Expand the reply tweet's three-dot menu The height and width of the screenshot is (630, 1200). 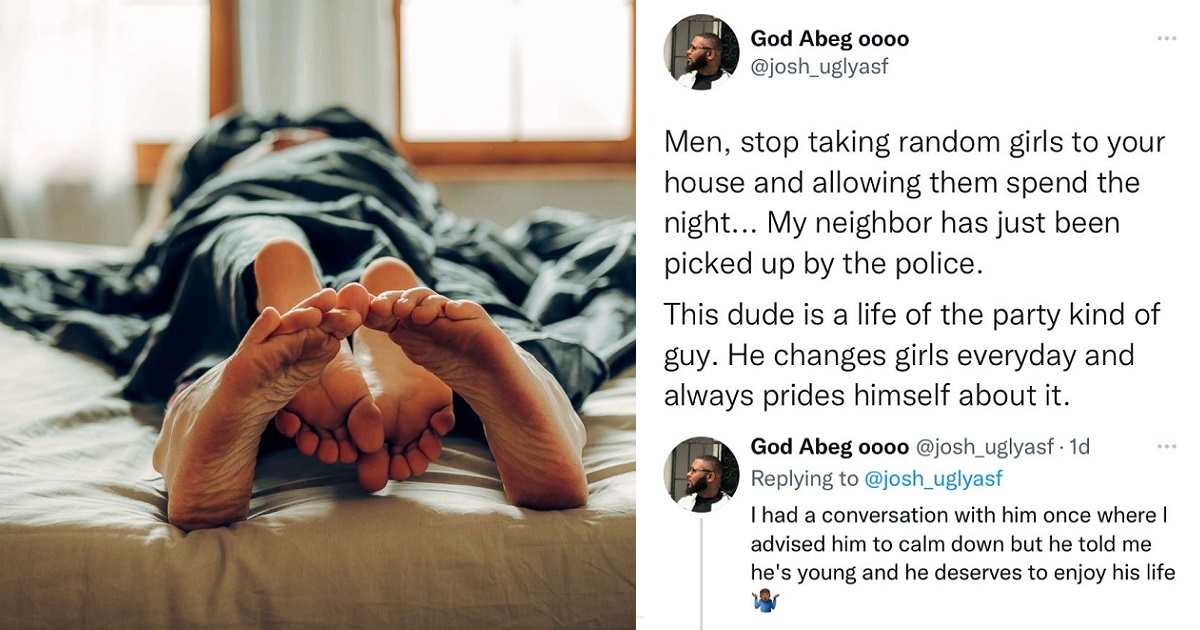[1166, 447]
